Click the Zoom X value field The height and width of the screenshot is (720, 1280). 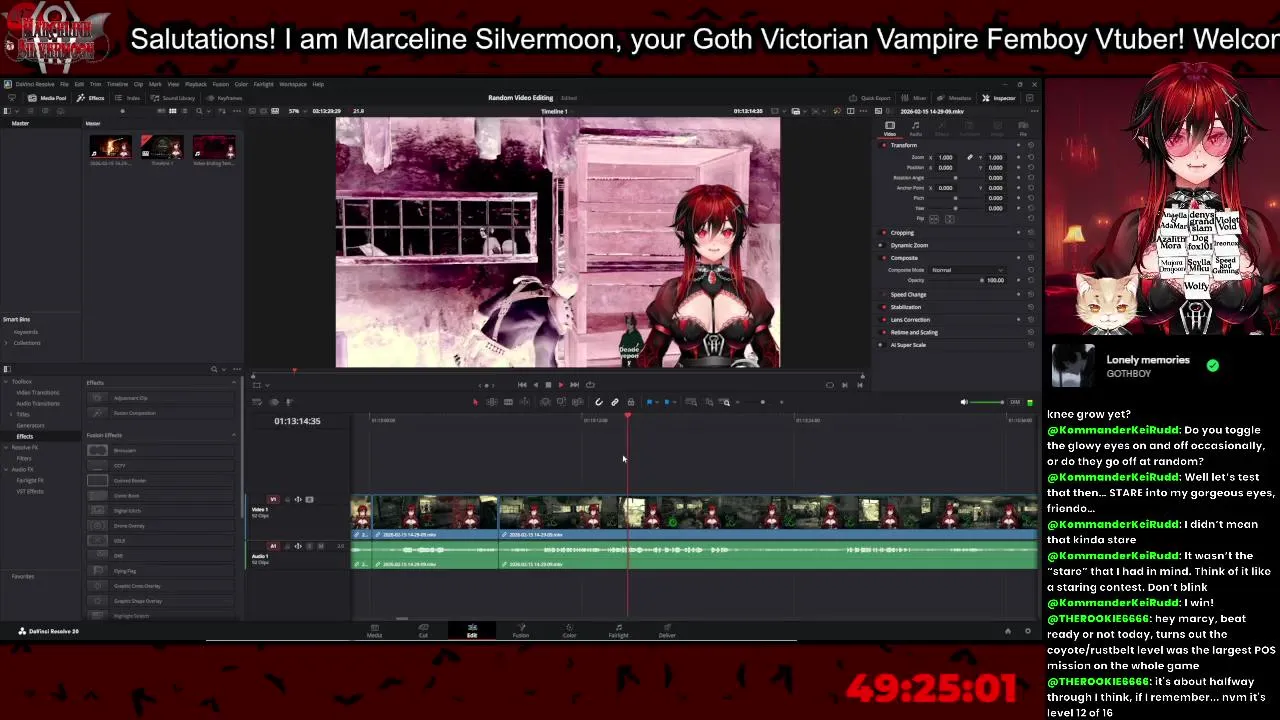pyautogui.click(x=947, y=157)
